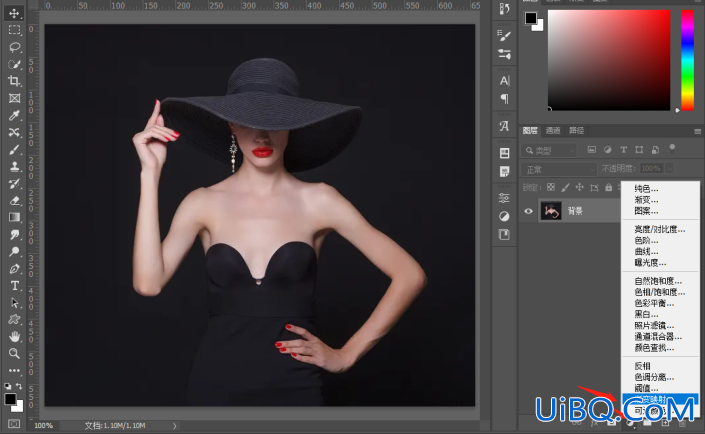Expand the extra tools ellipsis
705x434 pixels.
tap(14, 371)
